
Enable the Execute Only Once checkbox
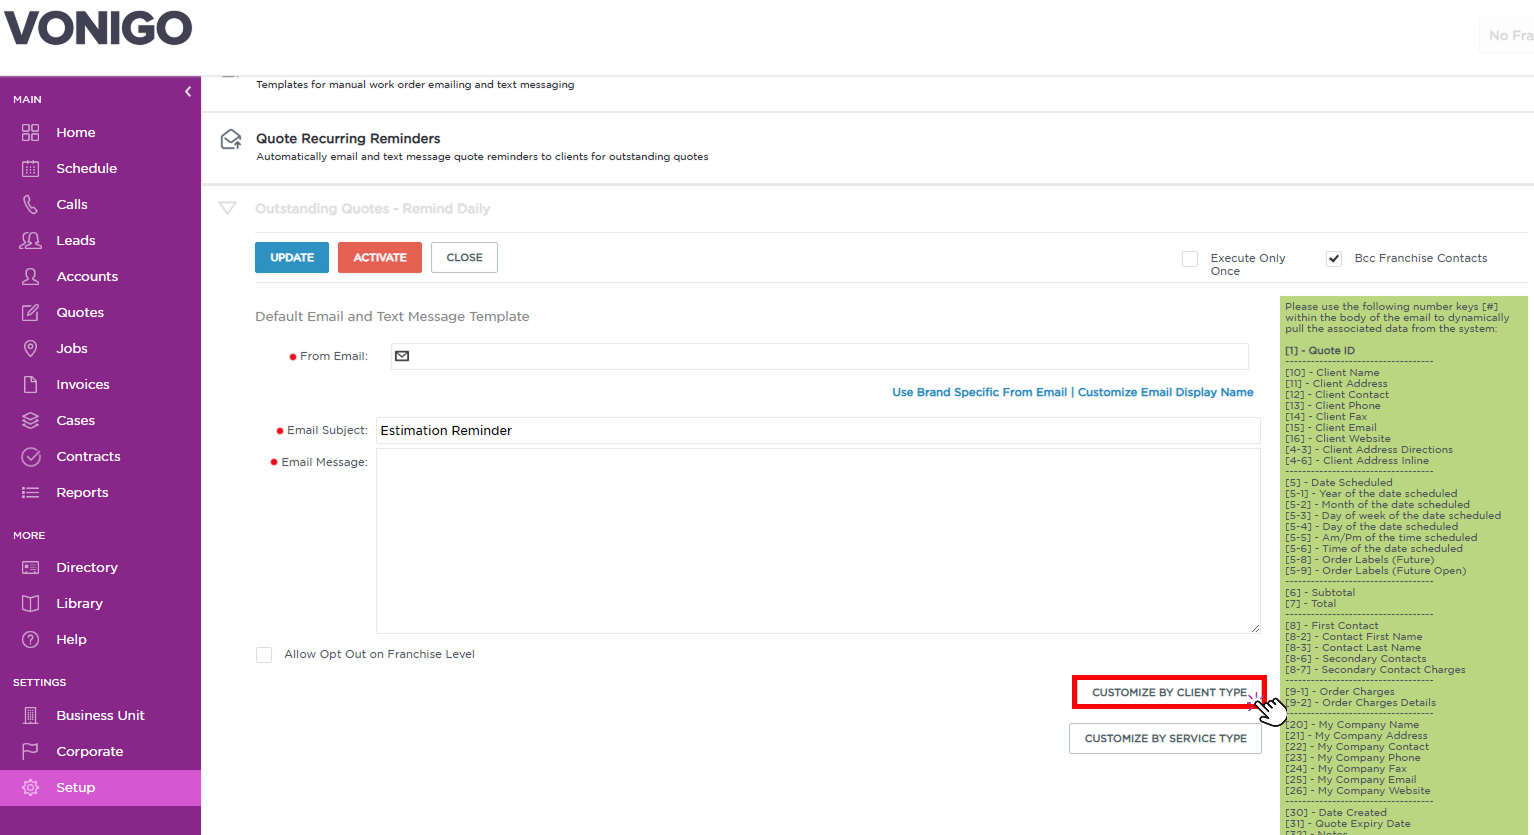(x=1190, y=259)
